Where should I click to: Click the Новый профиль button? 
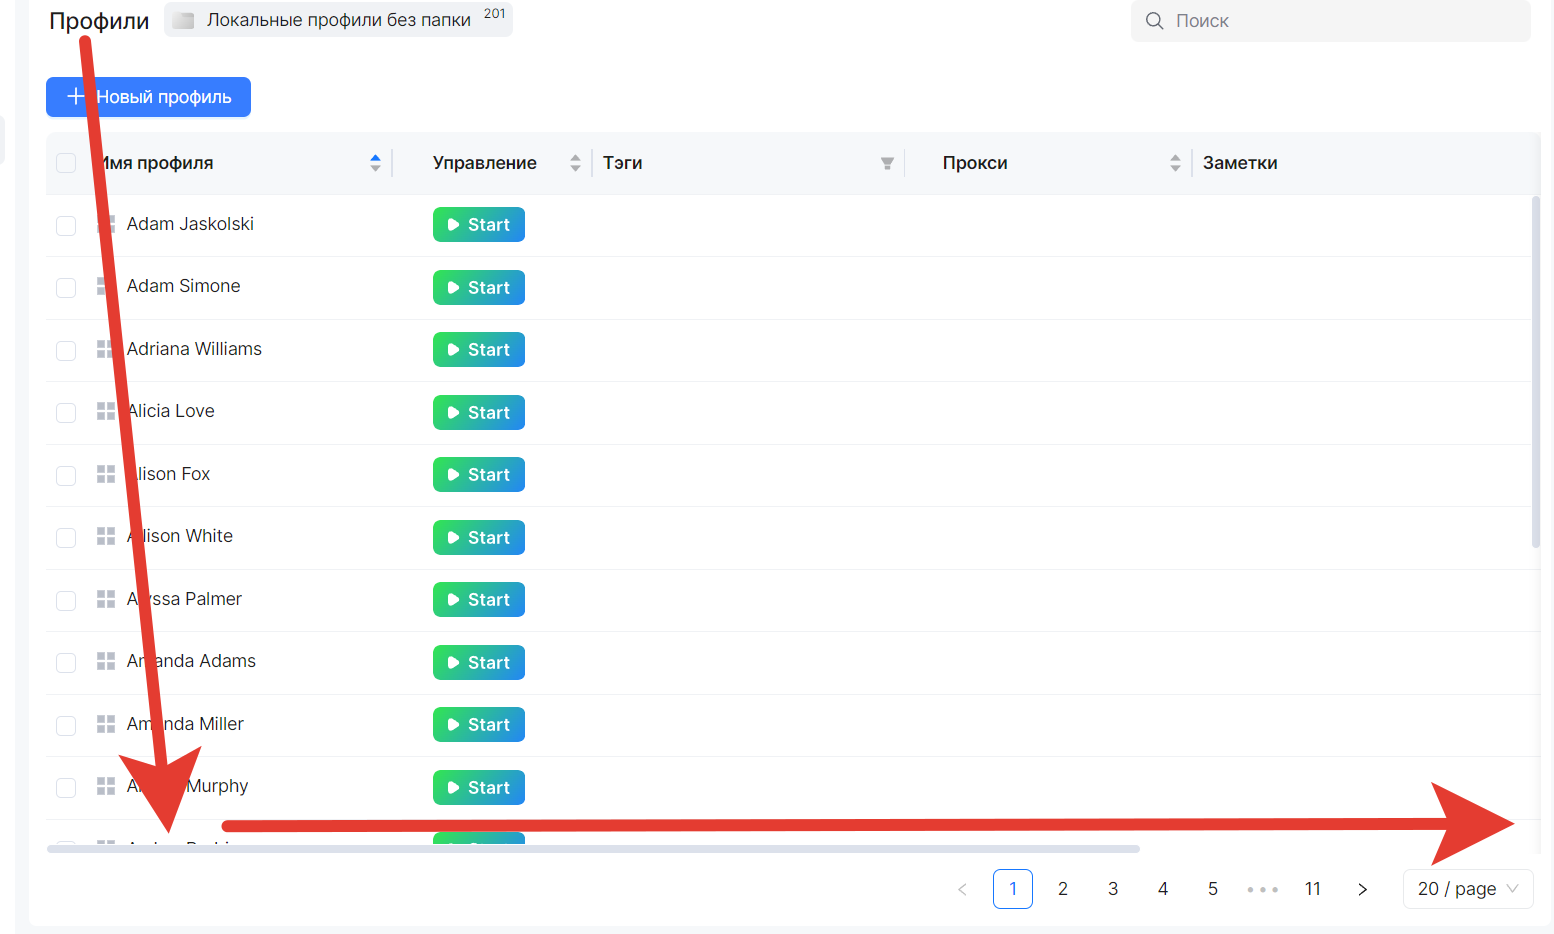pyautogui.click(x=148, y=97)
